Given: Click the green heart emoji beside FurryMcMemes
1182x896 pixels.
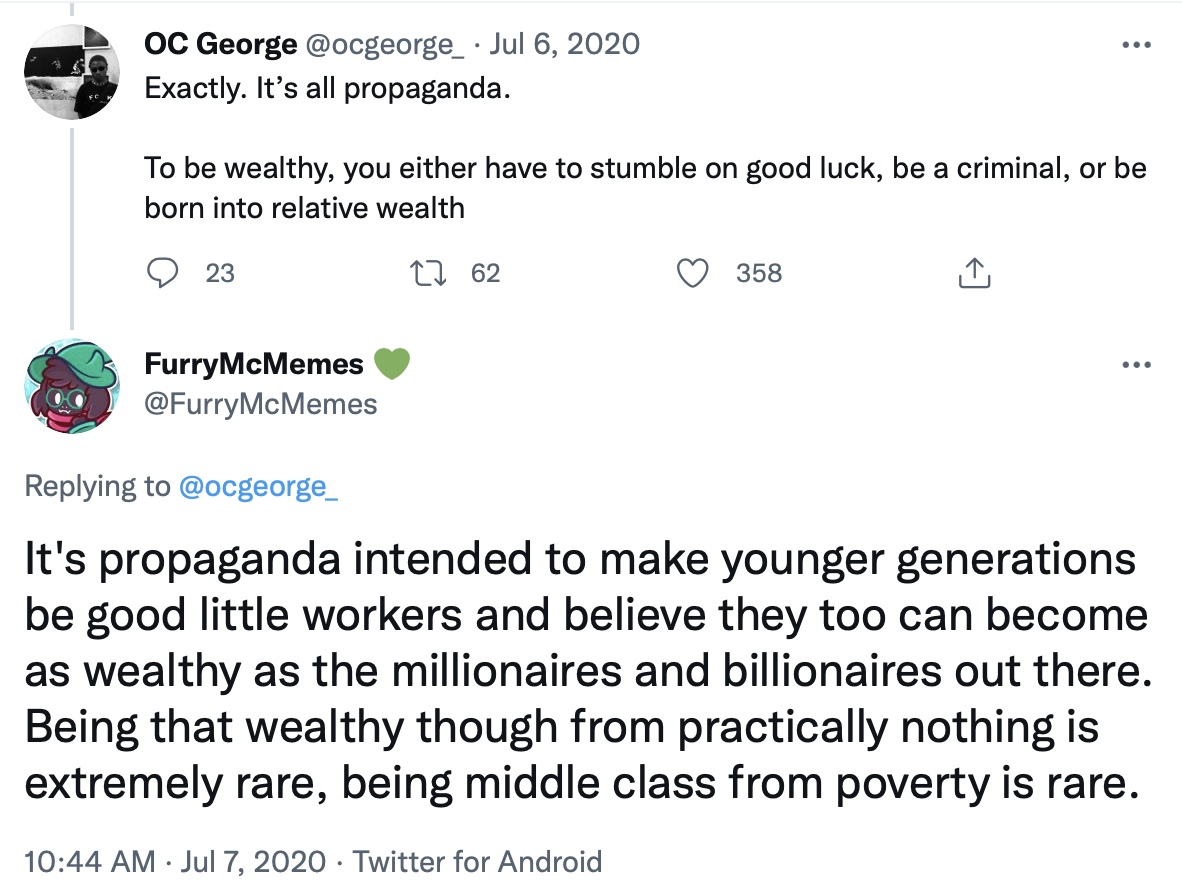Looking at the screenshot, I should 392,364.
